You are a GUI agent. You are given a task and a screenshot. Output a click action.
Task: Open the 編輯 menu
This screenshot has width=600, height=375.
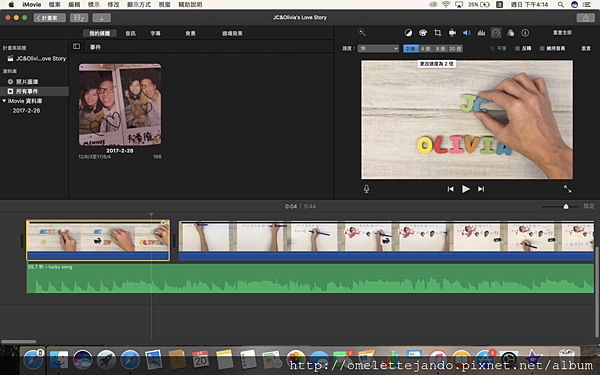point(74,5)
